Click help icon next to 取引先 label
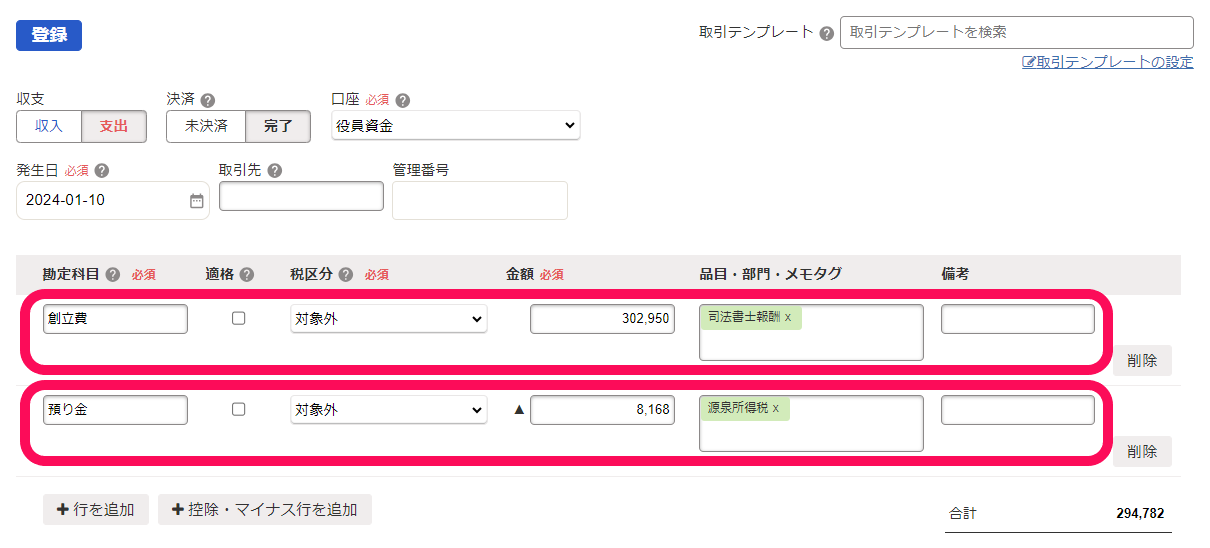1210x548 pixels. point(275,171)
